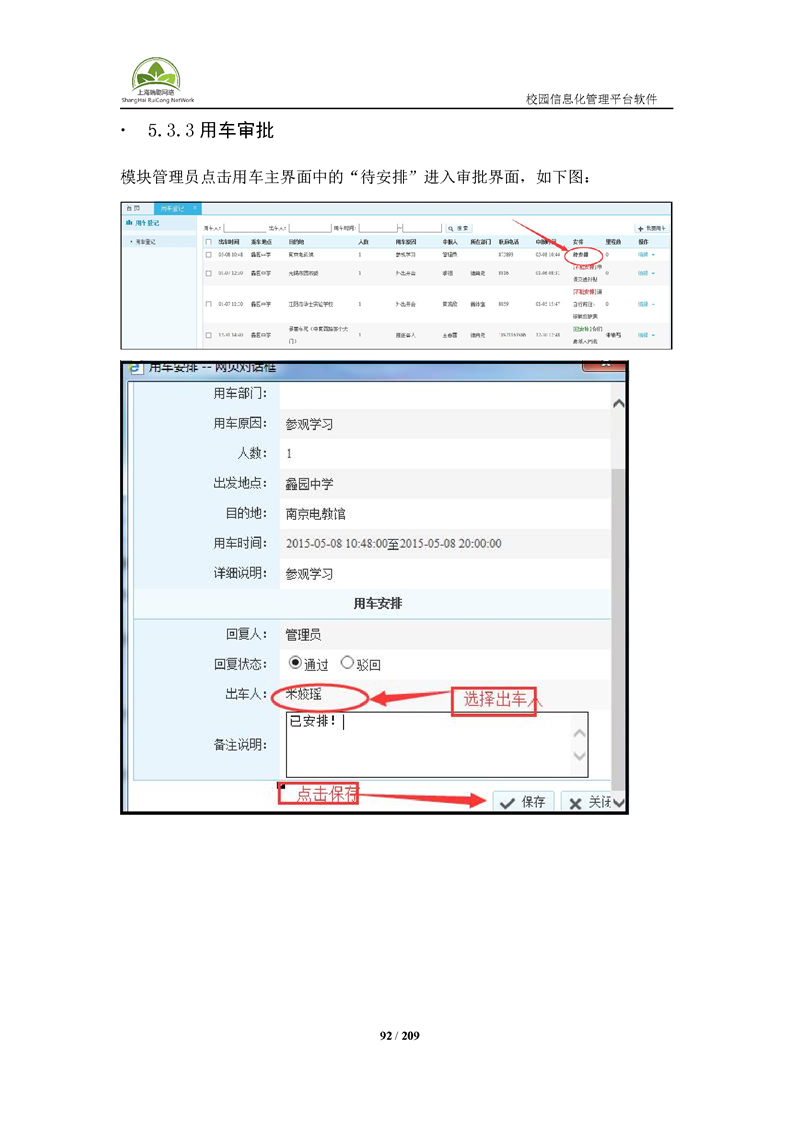The width and height of the screenshot is (793, 1122).
Task: Click the Internet Explorer icon in the 用车安排 dialog title
Action: tap(135, 369)
